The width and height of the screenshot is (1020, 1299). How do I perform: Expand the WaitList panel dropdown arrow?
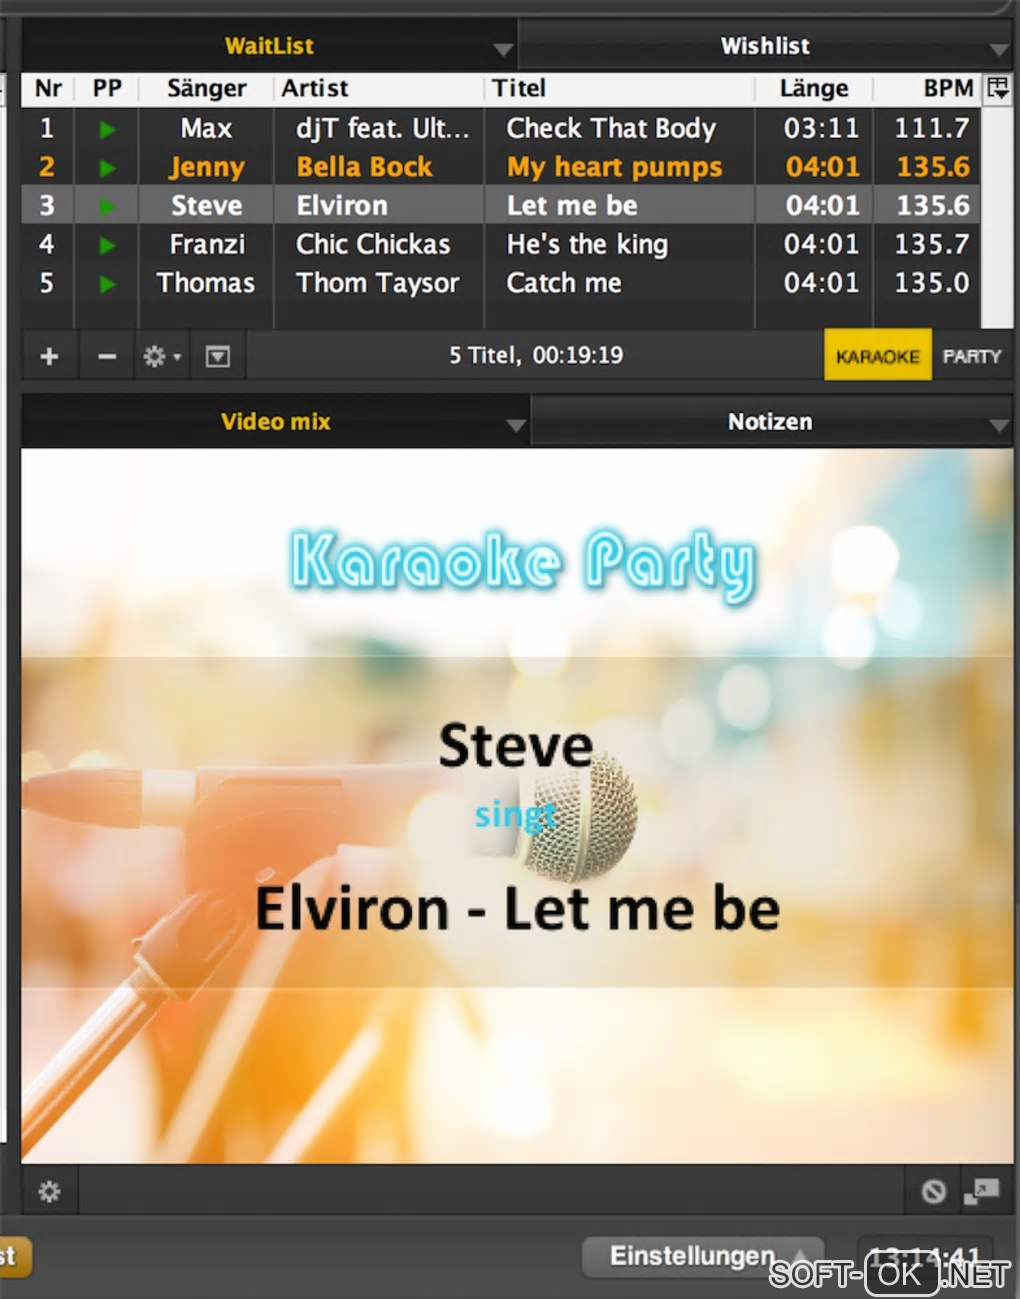click(503, 48)
